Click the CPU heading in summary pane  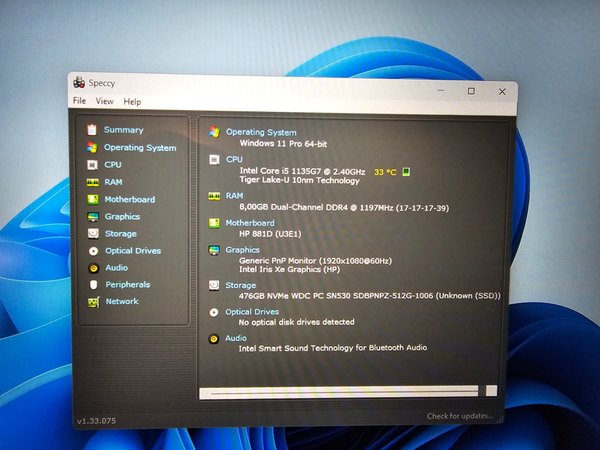(234, 159)
